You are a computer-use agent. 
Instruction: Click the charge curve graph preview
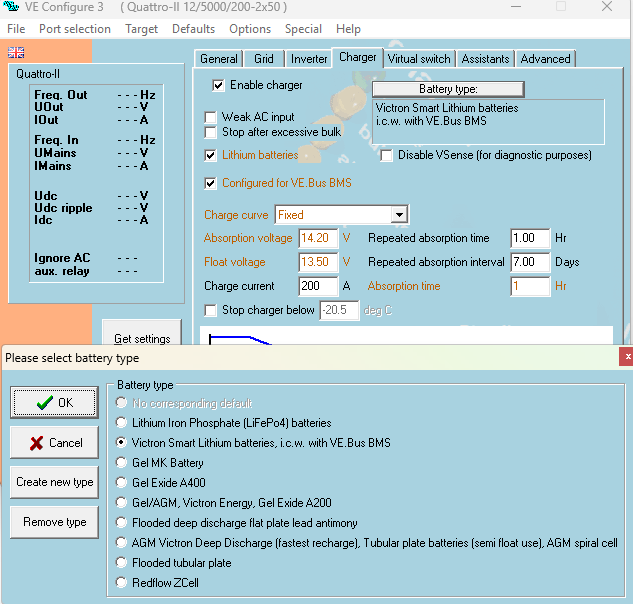[406, 336]
